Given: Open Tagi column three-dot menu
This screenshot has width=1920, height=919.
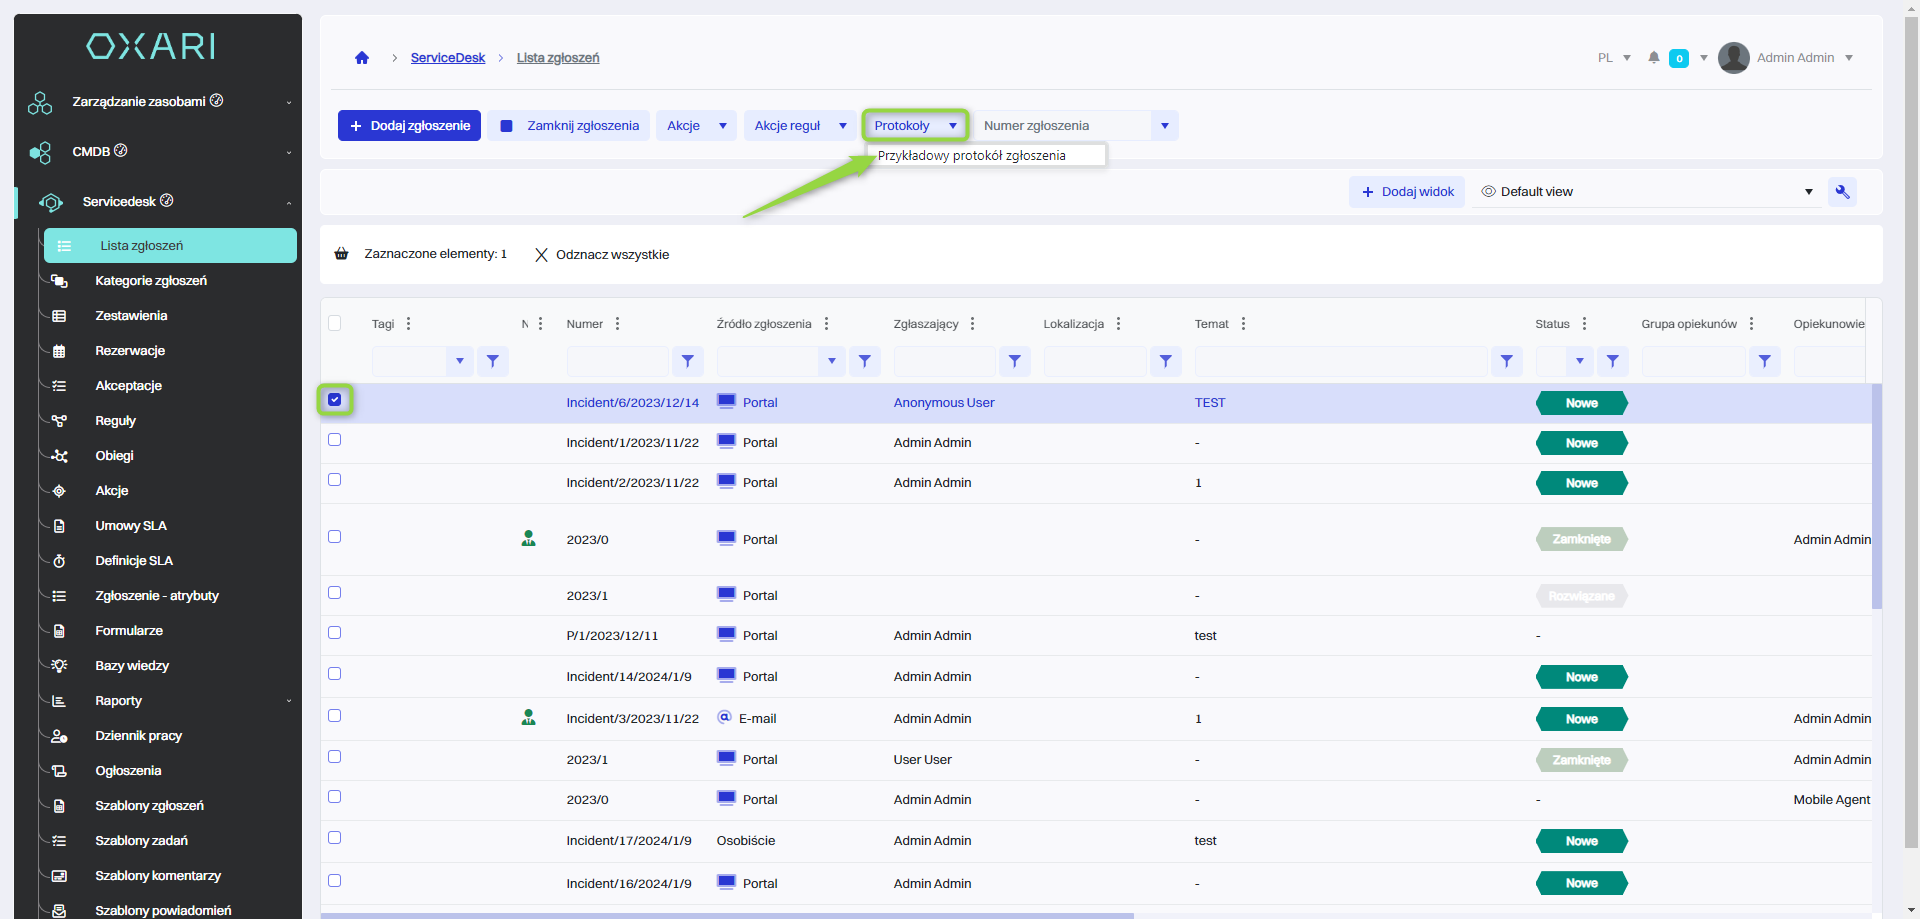Looking at the screenshot, I should pyautogui.click(x=409, y=324).
